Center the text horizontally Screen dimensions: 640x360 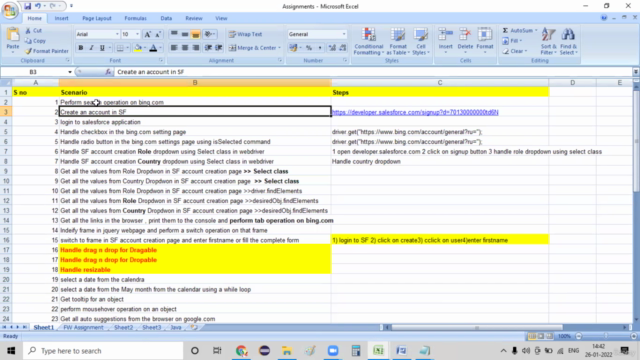pyautogui.click(x=185, y=48)
